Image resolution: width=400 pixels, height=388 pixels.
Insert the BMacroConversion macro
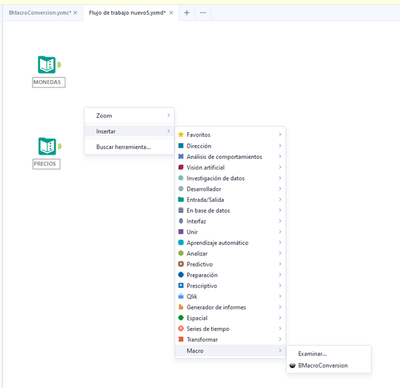click(329, 365)
